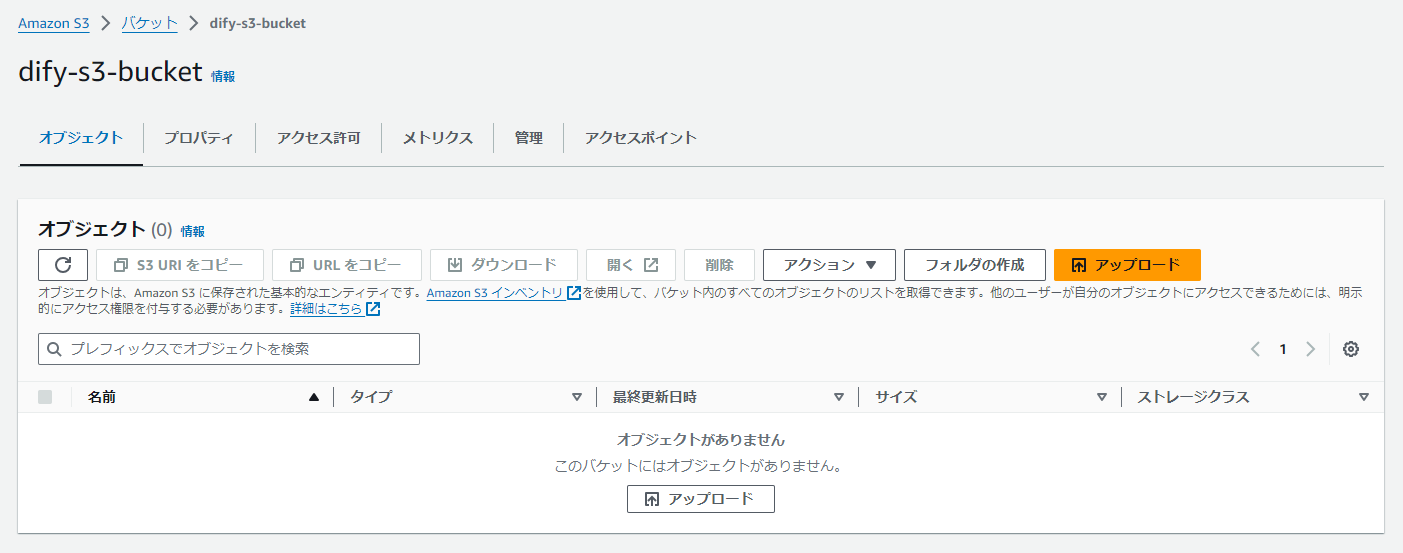Click the ダウンロード download button
The image size is (1403, 553).
coord(504,265)
